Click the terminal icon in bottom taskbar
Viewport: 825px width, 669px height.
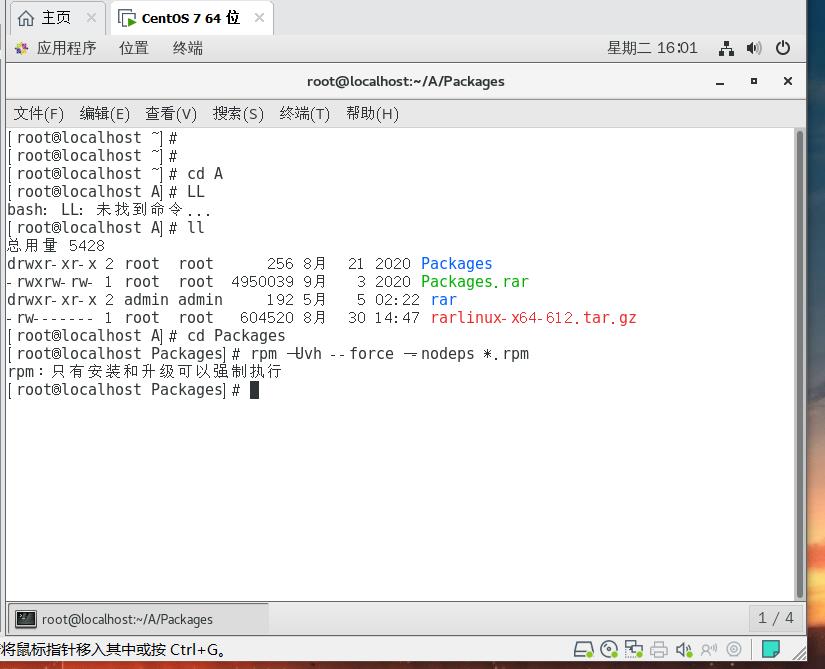click(25, 619)
